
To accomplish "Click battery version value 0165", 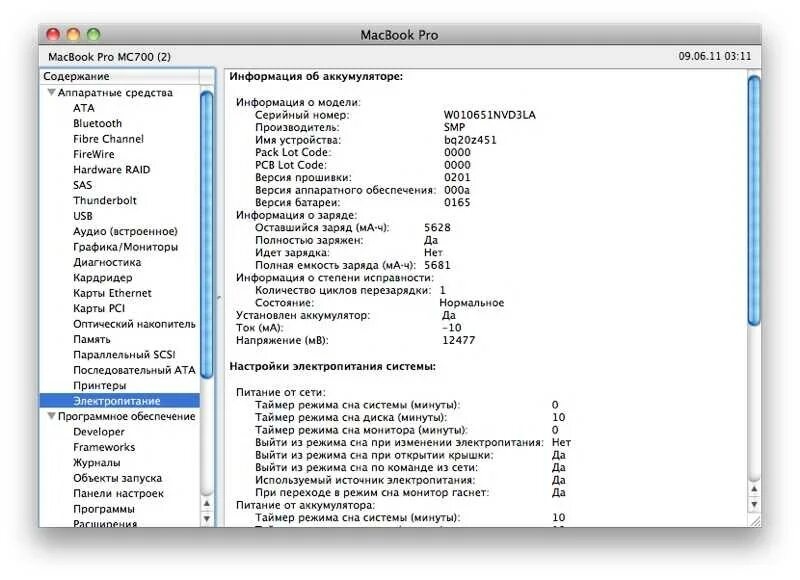I will pyautogui.click(x=457, y=203).
